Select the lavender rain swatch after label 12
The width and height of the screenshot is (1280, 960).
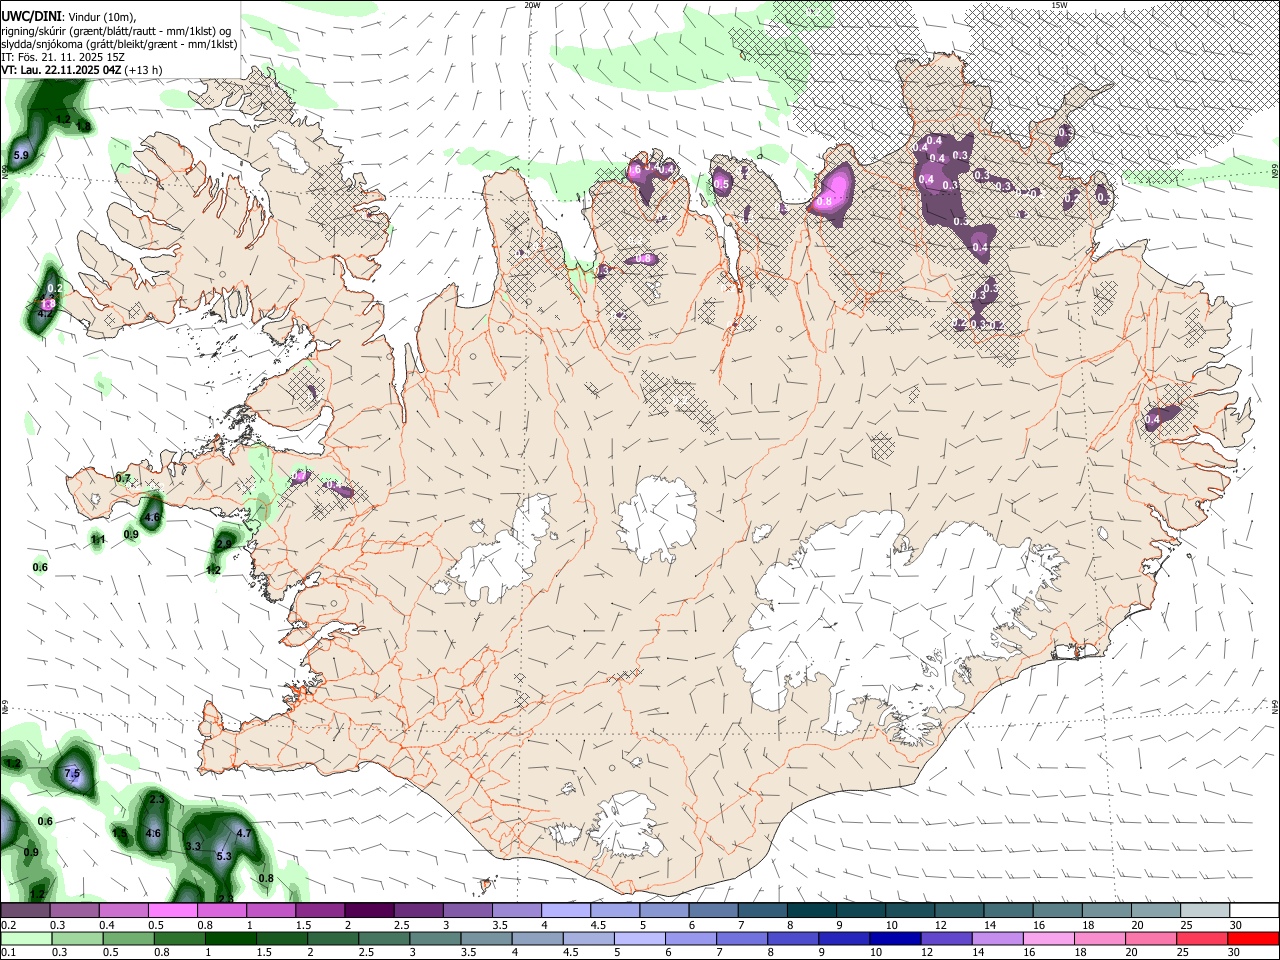point(996,938)
